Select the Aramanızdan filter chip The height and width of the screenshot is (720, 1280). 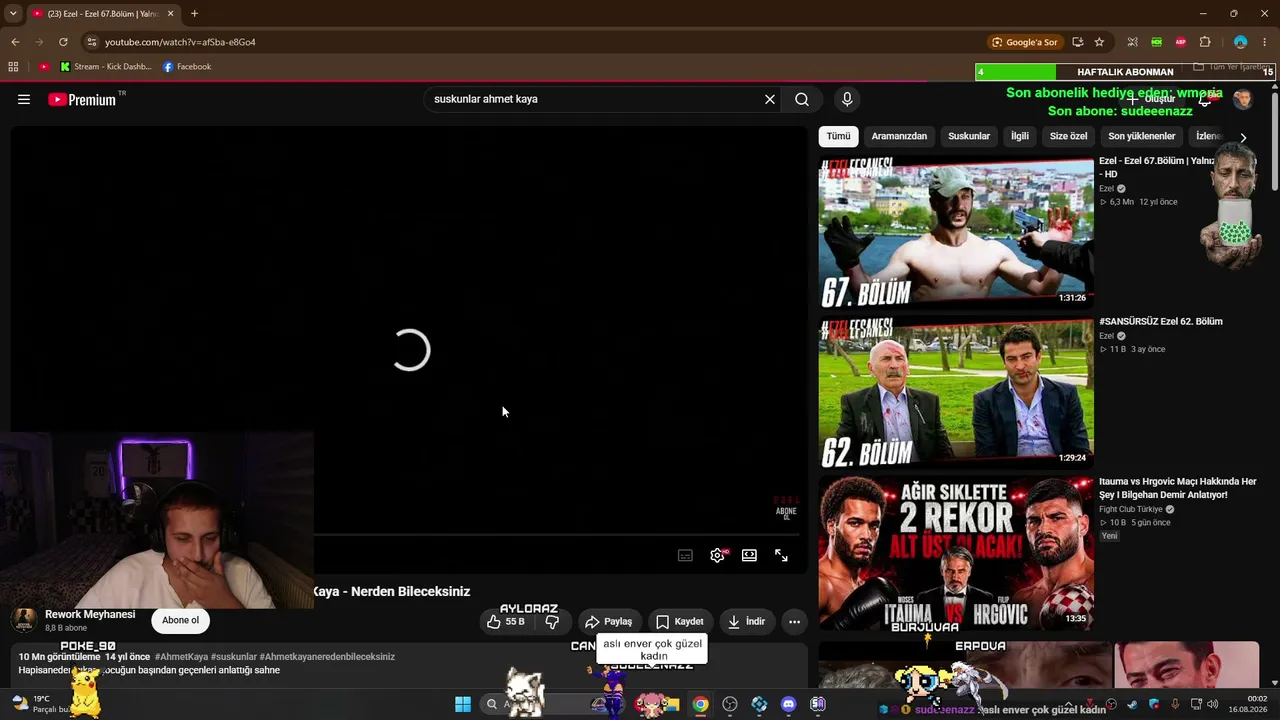pyautogui.click(x=899, y=136)
